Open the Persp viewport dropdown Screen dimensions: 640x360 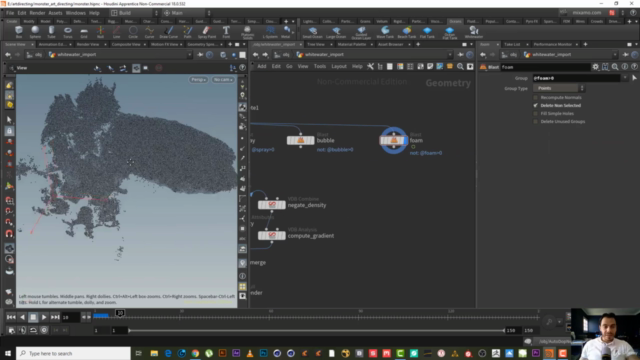pos(199,80)
